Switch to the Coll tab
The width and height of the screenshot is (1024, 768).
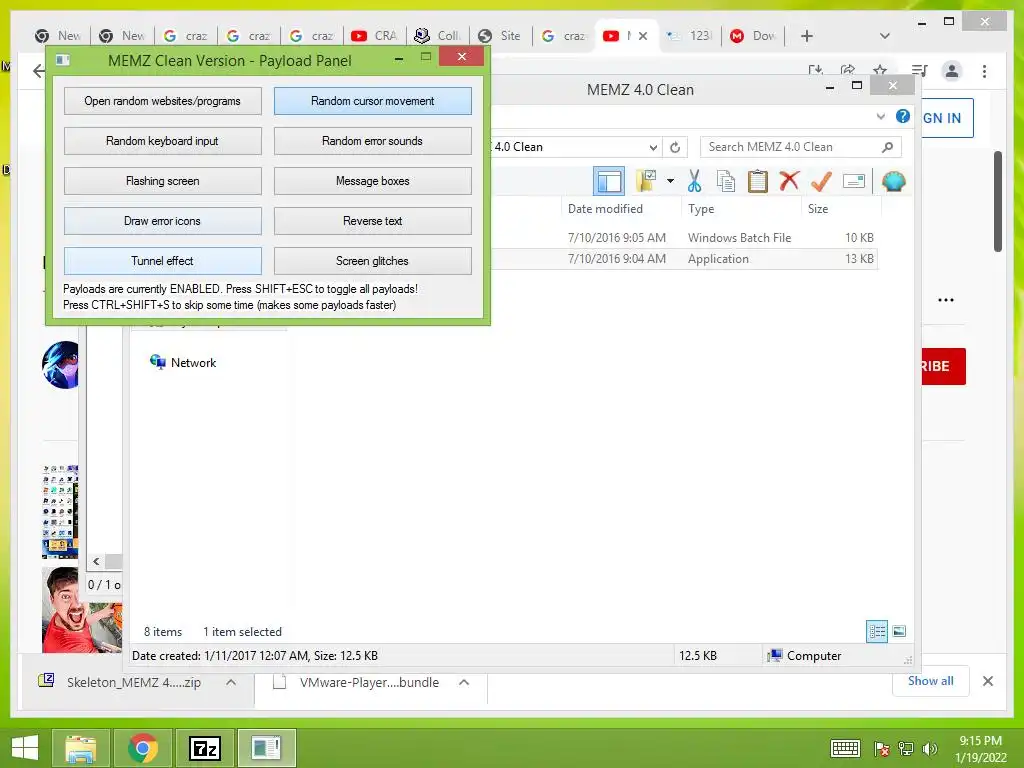pyautogui.click(x=438, y=36)
